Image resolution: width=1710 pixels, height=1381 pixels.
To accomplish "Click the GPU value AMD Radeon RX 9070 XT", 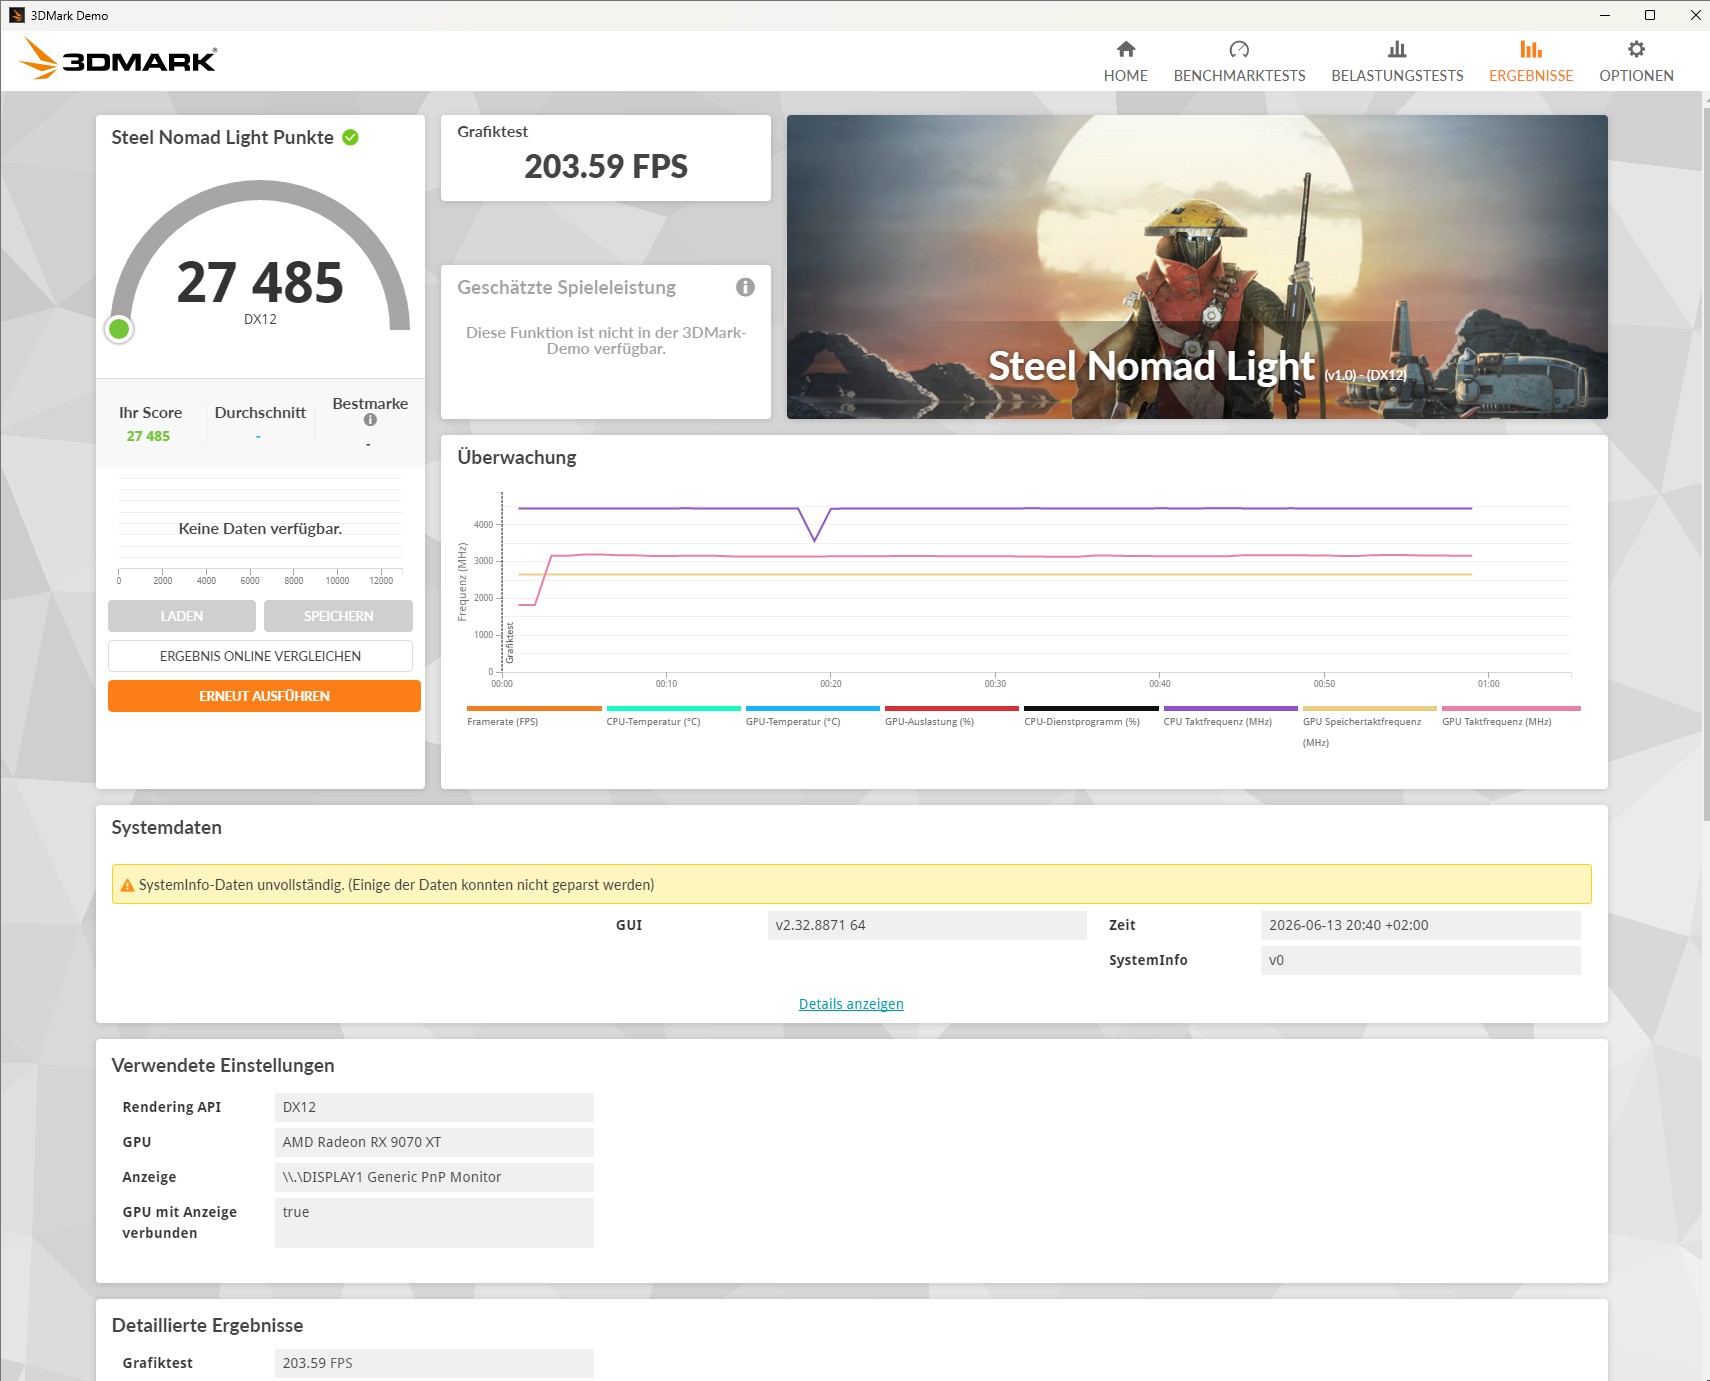I will pyautogui.click(x=434, y=1142).
